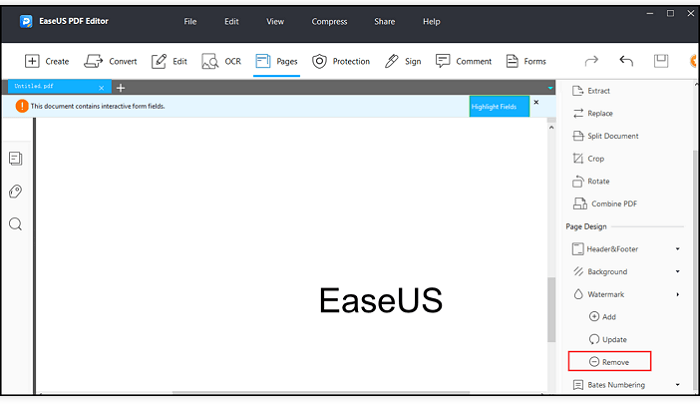The image size is (700, 415).
Task: Choose Rotate pages option
Action: point(591,181)
